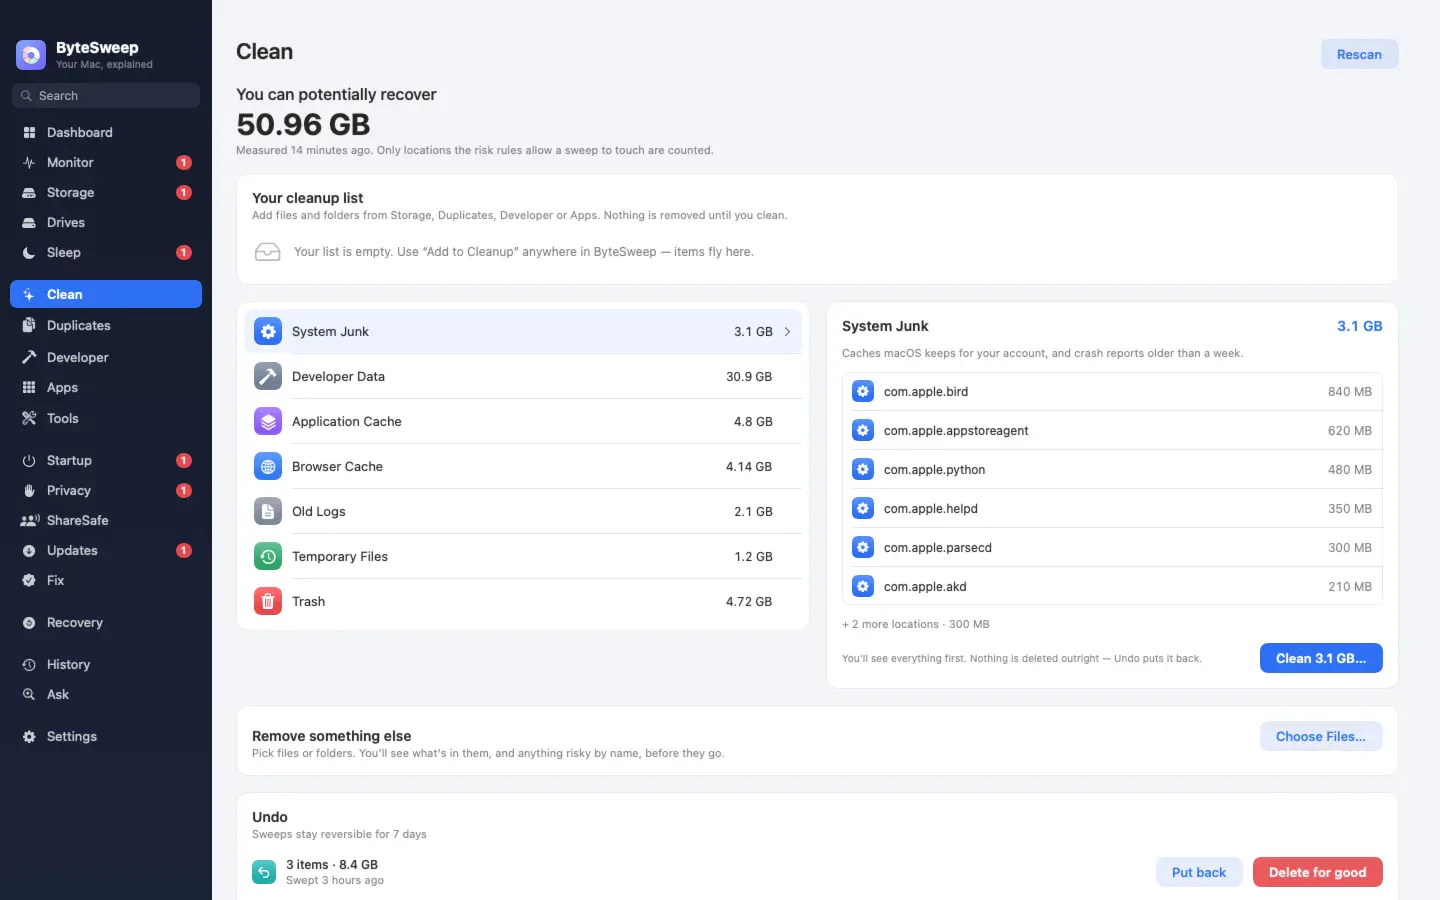This screenshot has width=1440, height=900.
Task: Open Monitor in the sidebar
Action: pos(106,162)
